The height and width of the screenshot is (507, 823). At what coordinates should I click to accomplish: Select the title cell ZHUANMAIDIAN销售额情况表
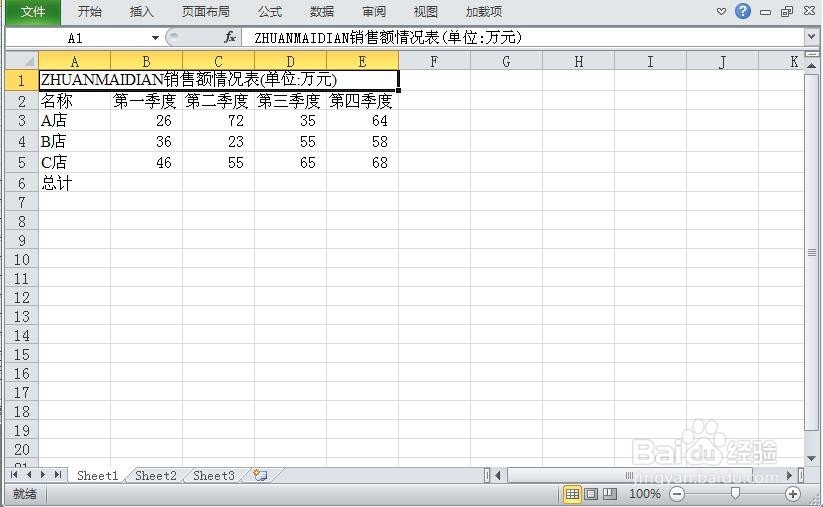click(x=218, y=80)
